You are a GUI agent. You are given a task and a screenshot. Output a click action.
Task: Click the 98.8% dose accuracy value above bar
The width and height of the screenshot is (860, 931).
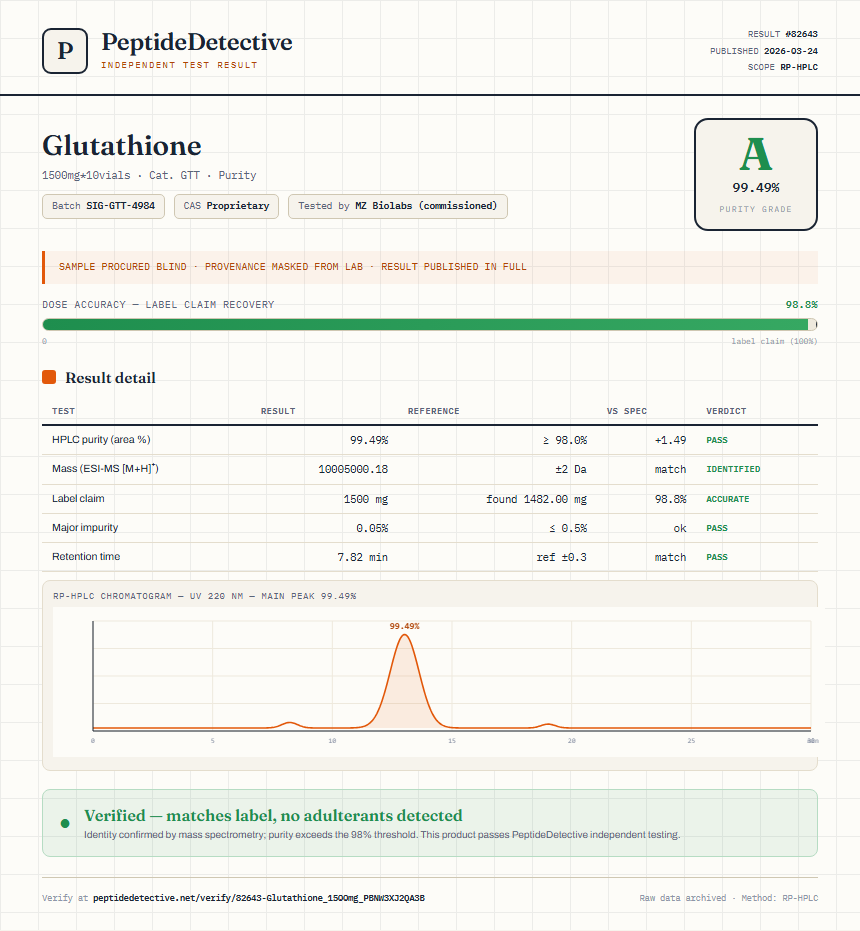[801, 305]
